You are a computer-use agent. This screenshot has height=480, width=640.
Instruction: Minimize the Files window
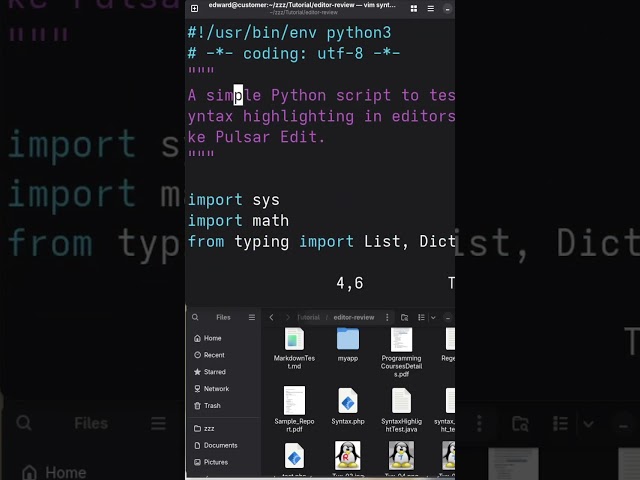tap(448, 317)
